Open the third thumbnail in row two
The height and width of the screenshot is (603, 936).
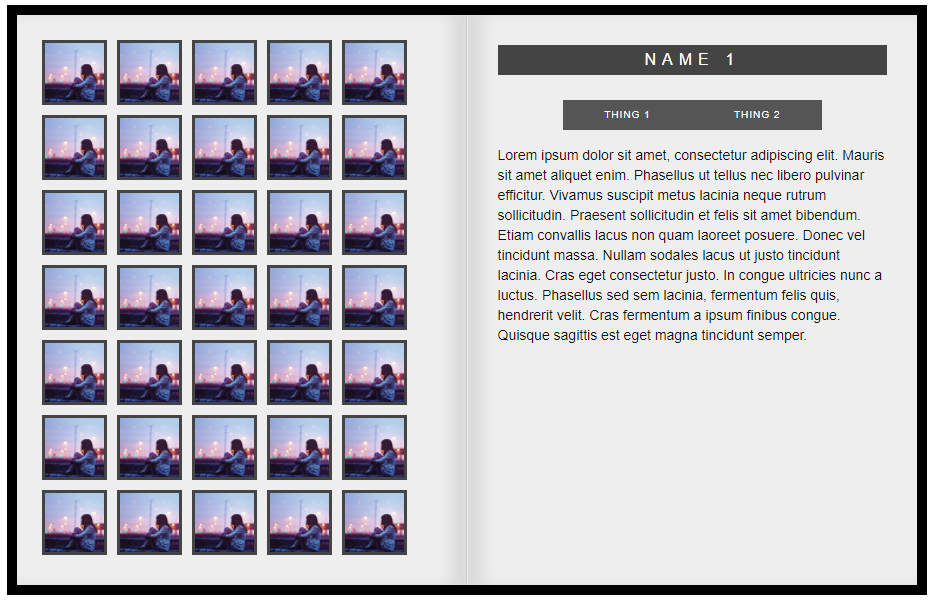click(x=224, y=147)
